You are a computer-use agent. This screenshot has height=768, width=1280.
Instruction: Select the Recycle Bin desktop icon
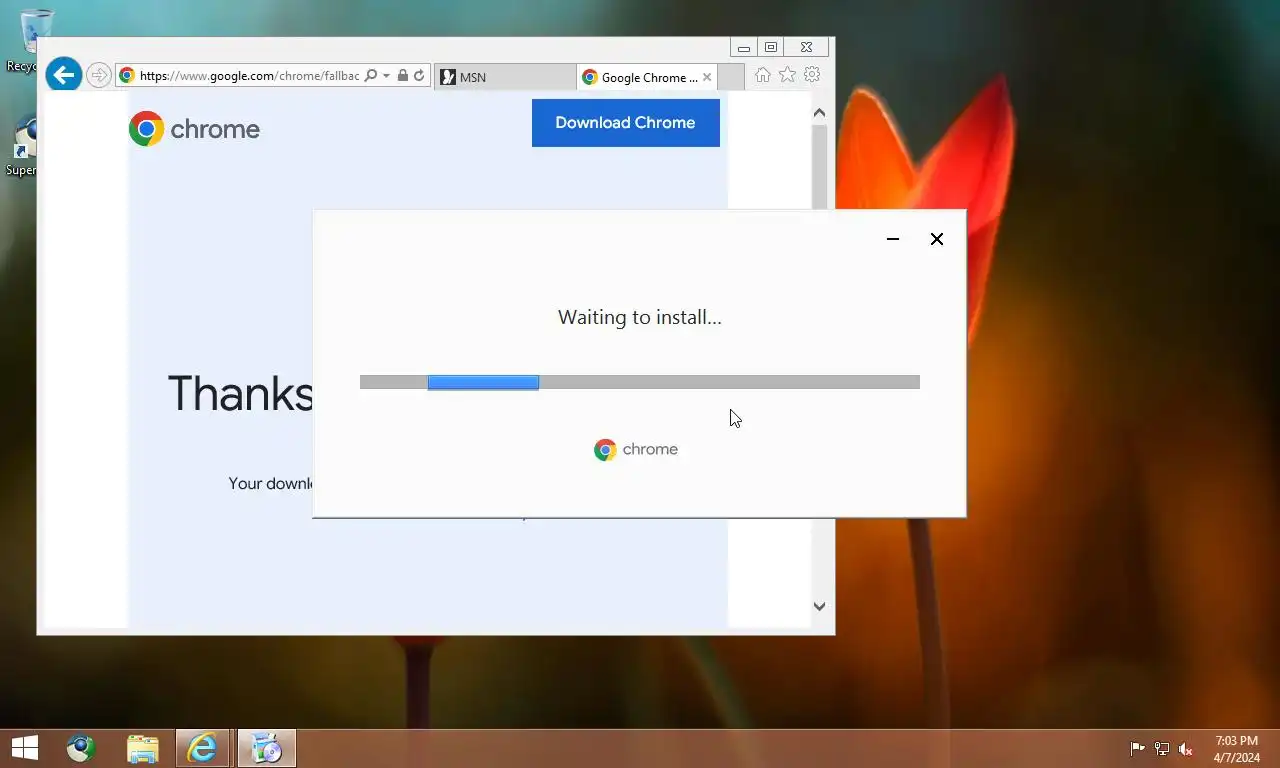(36, 42)
